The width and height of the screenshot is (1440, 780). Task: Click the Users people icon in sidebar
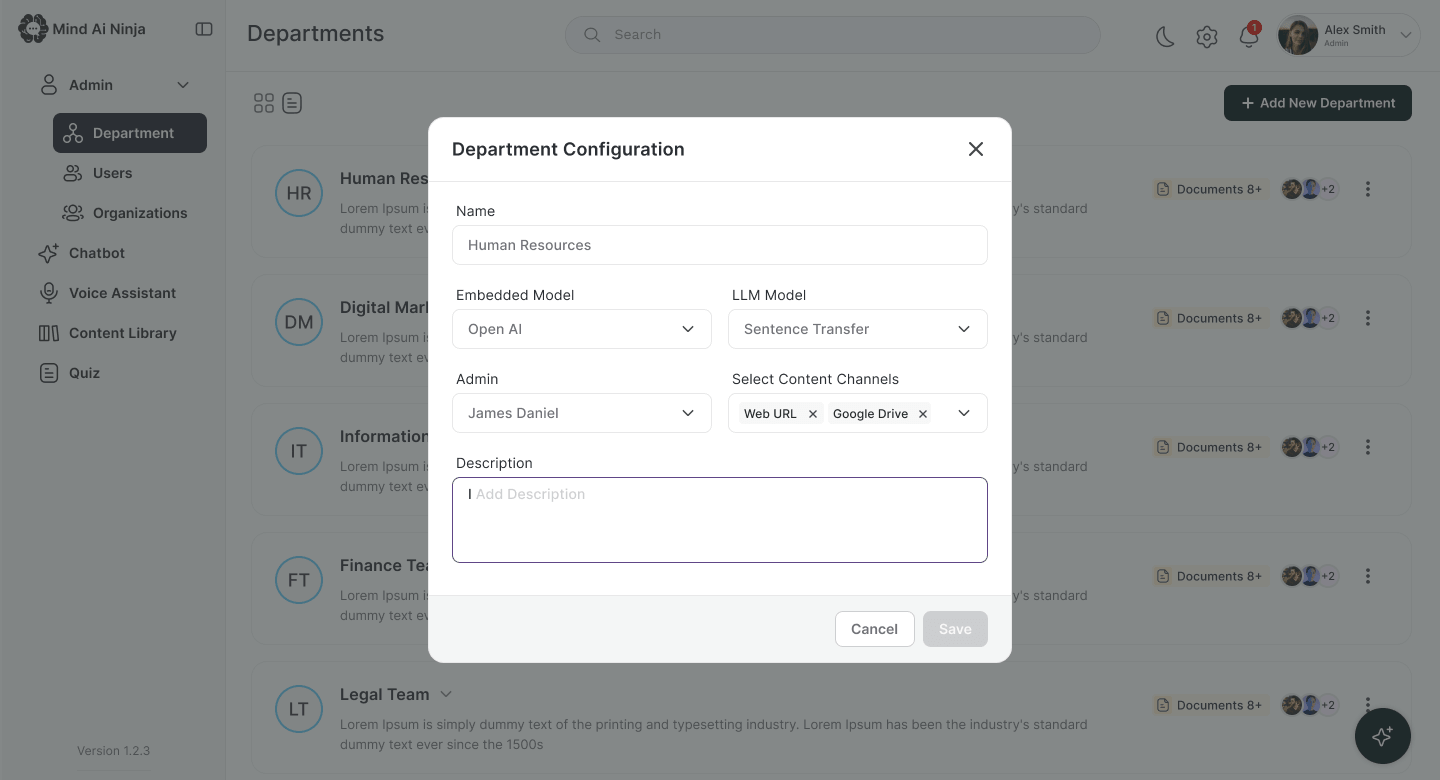(x=72, y=173)
